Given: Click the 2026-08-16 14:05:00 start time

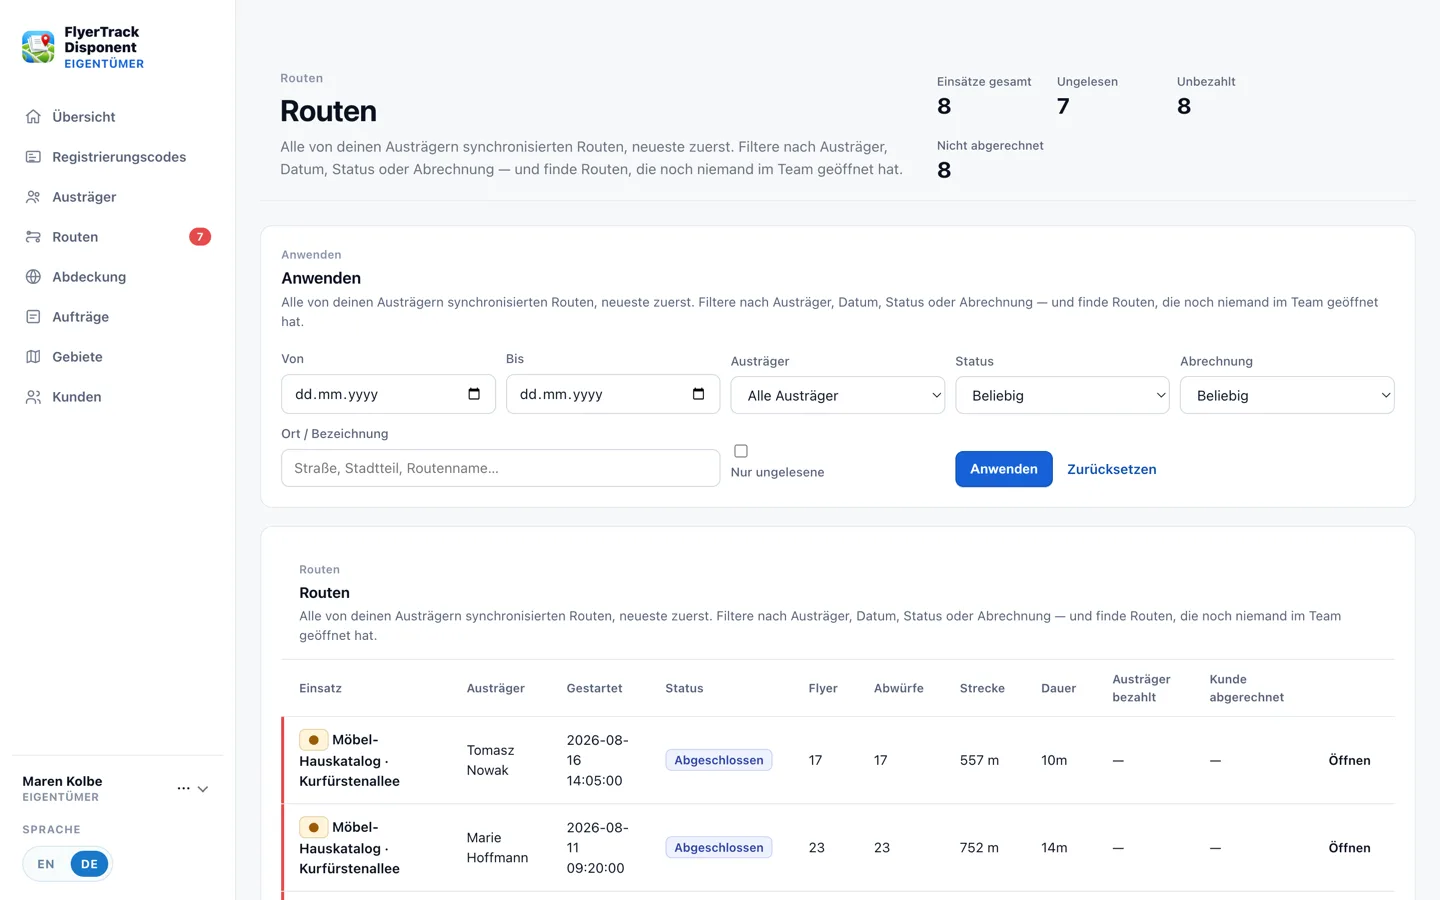Looking at the screenshot, I should 597,760.
